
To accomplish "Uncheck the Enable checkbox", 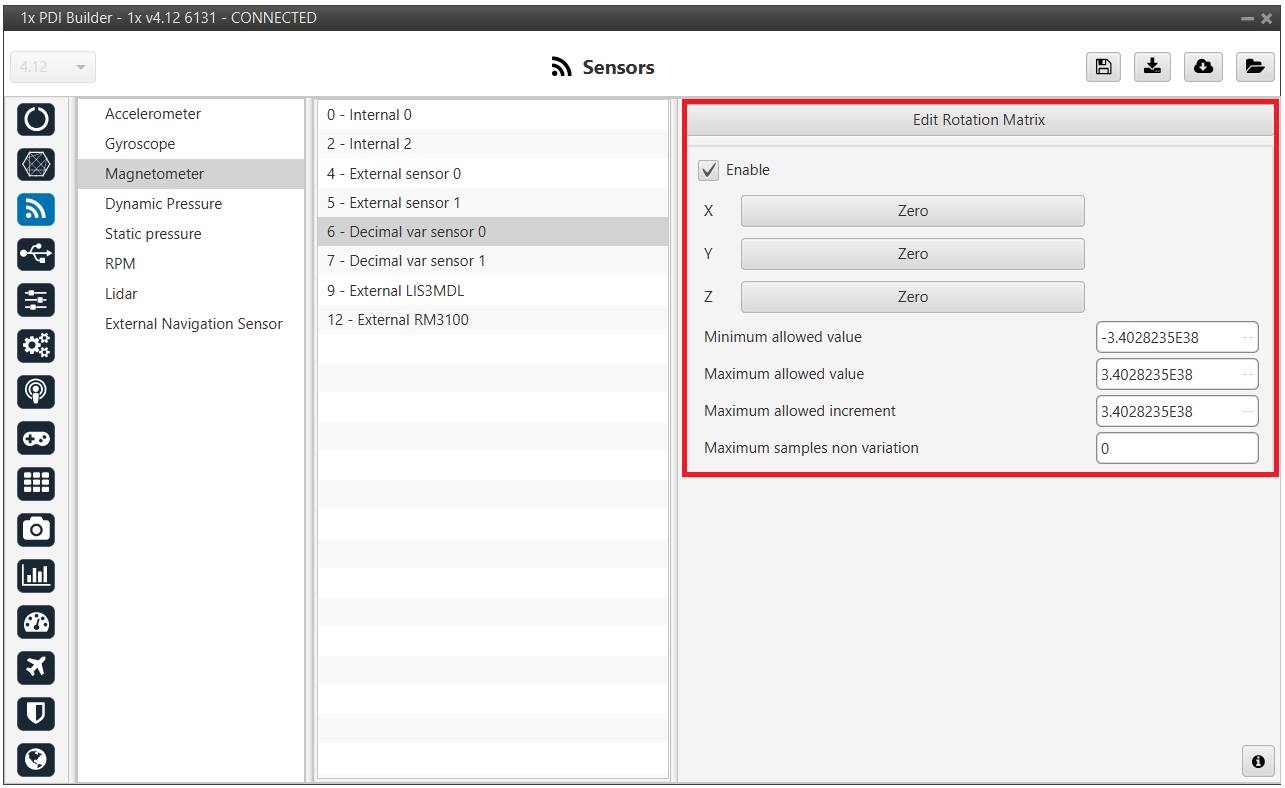I will click(x=709, y=170).
